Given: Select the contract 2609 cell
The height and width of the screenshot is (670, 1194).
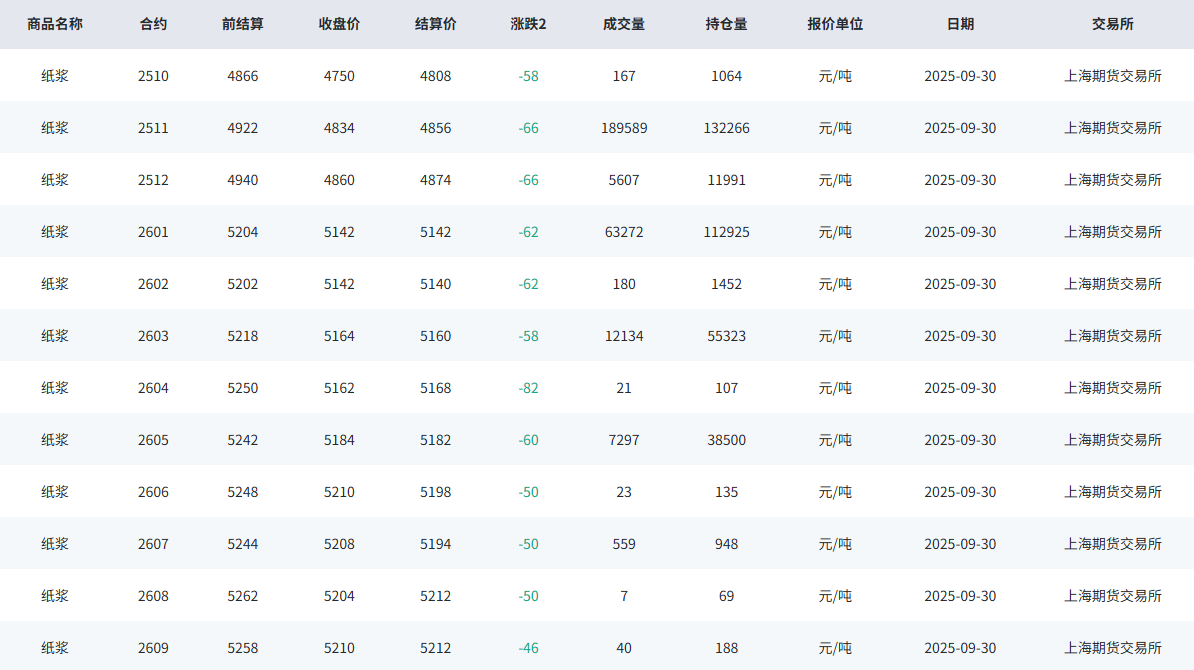Looking at the screenshot, I should pos(153,648).
